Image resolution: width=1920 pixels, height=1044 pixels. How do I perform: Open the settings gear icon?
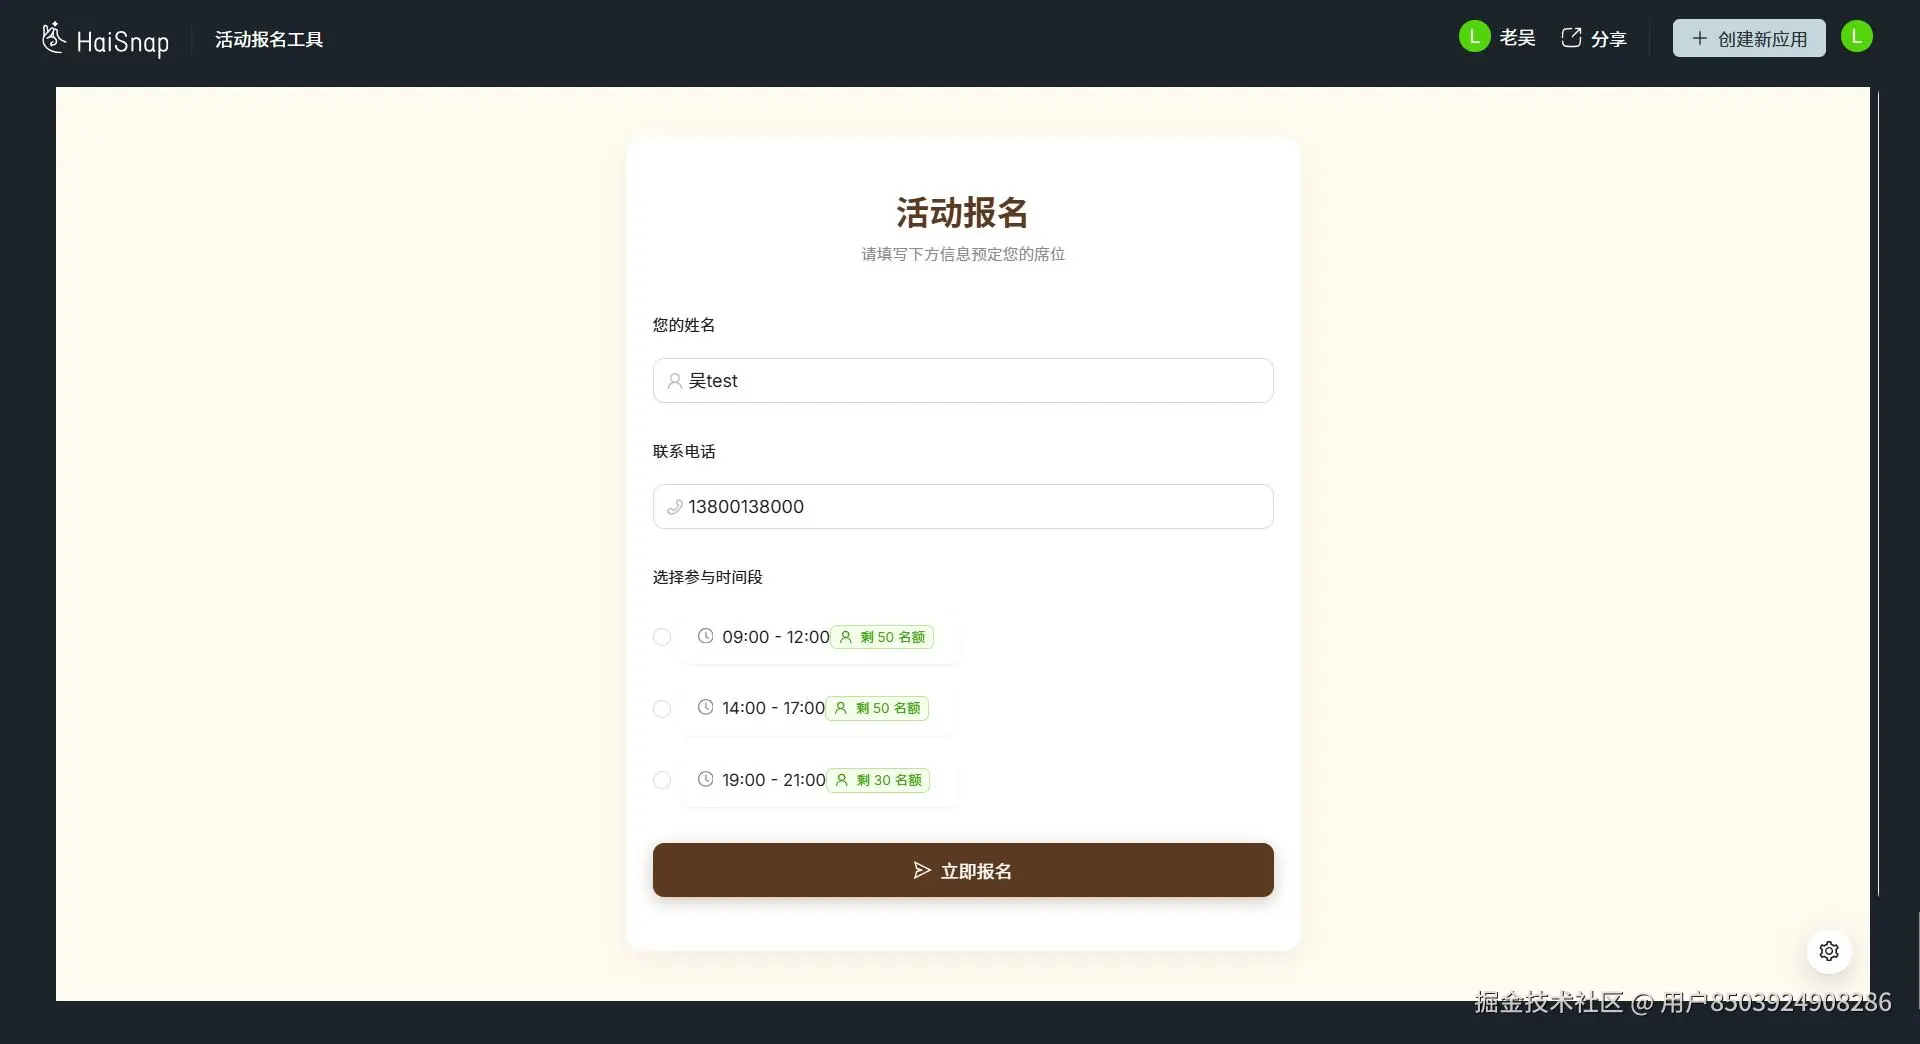tap(1829, 951)
